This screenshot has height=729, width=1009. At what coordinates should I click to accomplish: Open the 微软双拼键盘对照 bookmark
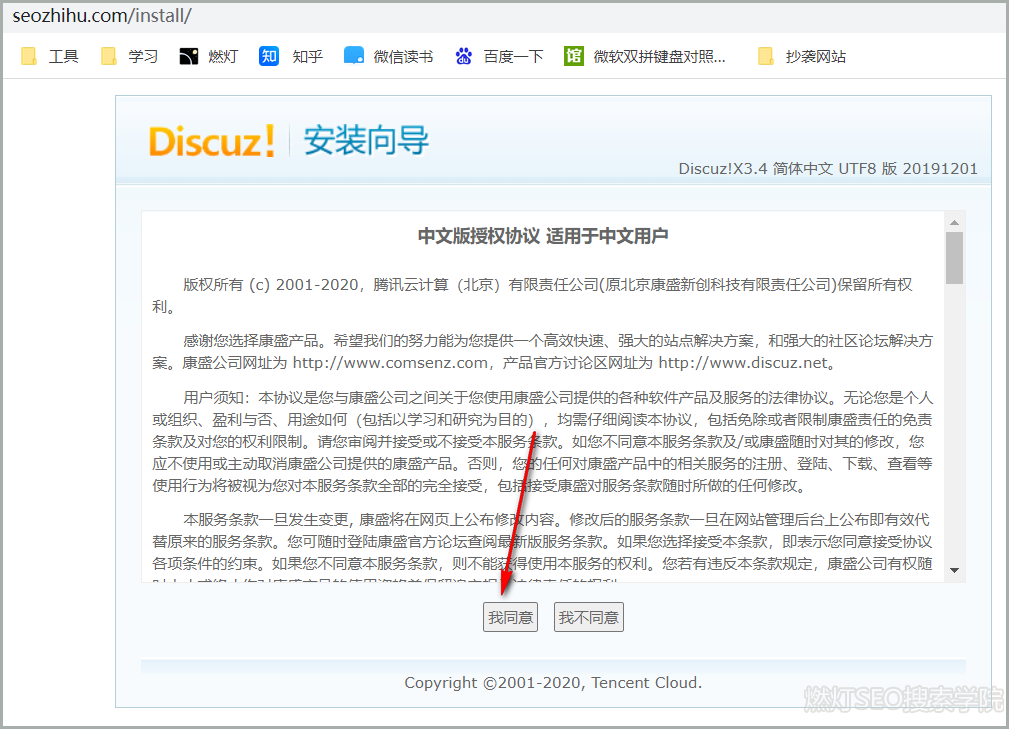pyautogui.click(x=645, y=57)
